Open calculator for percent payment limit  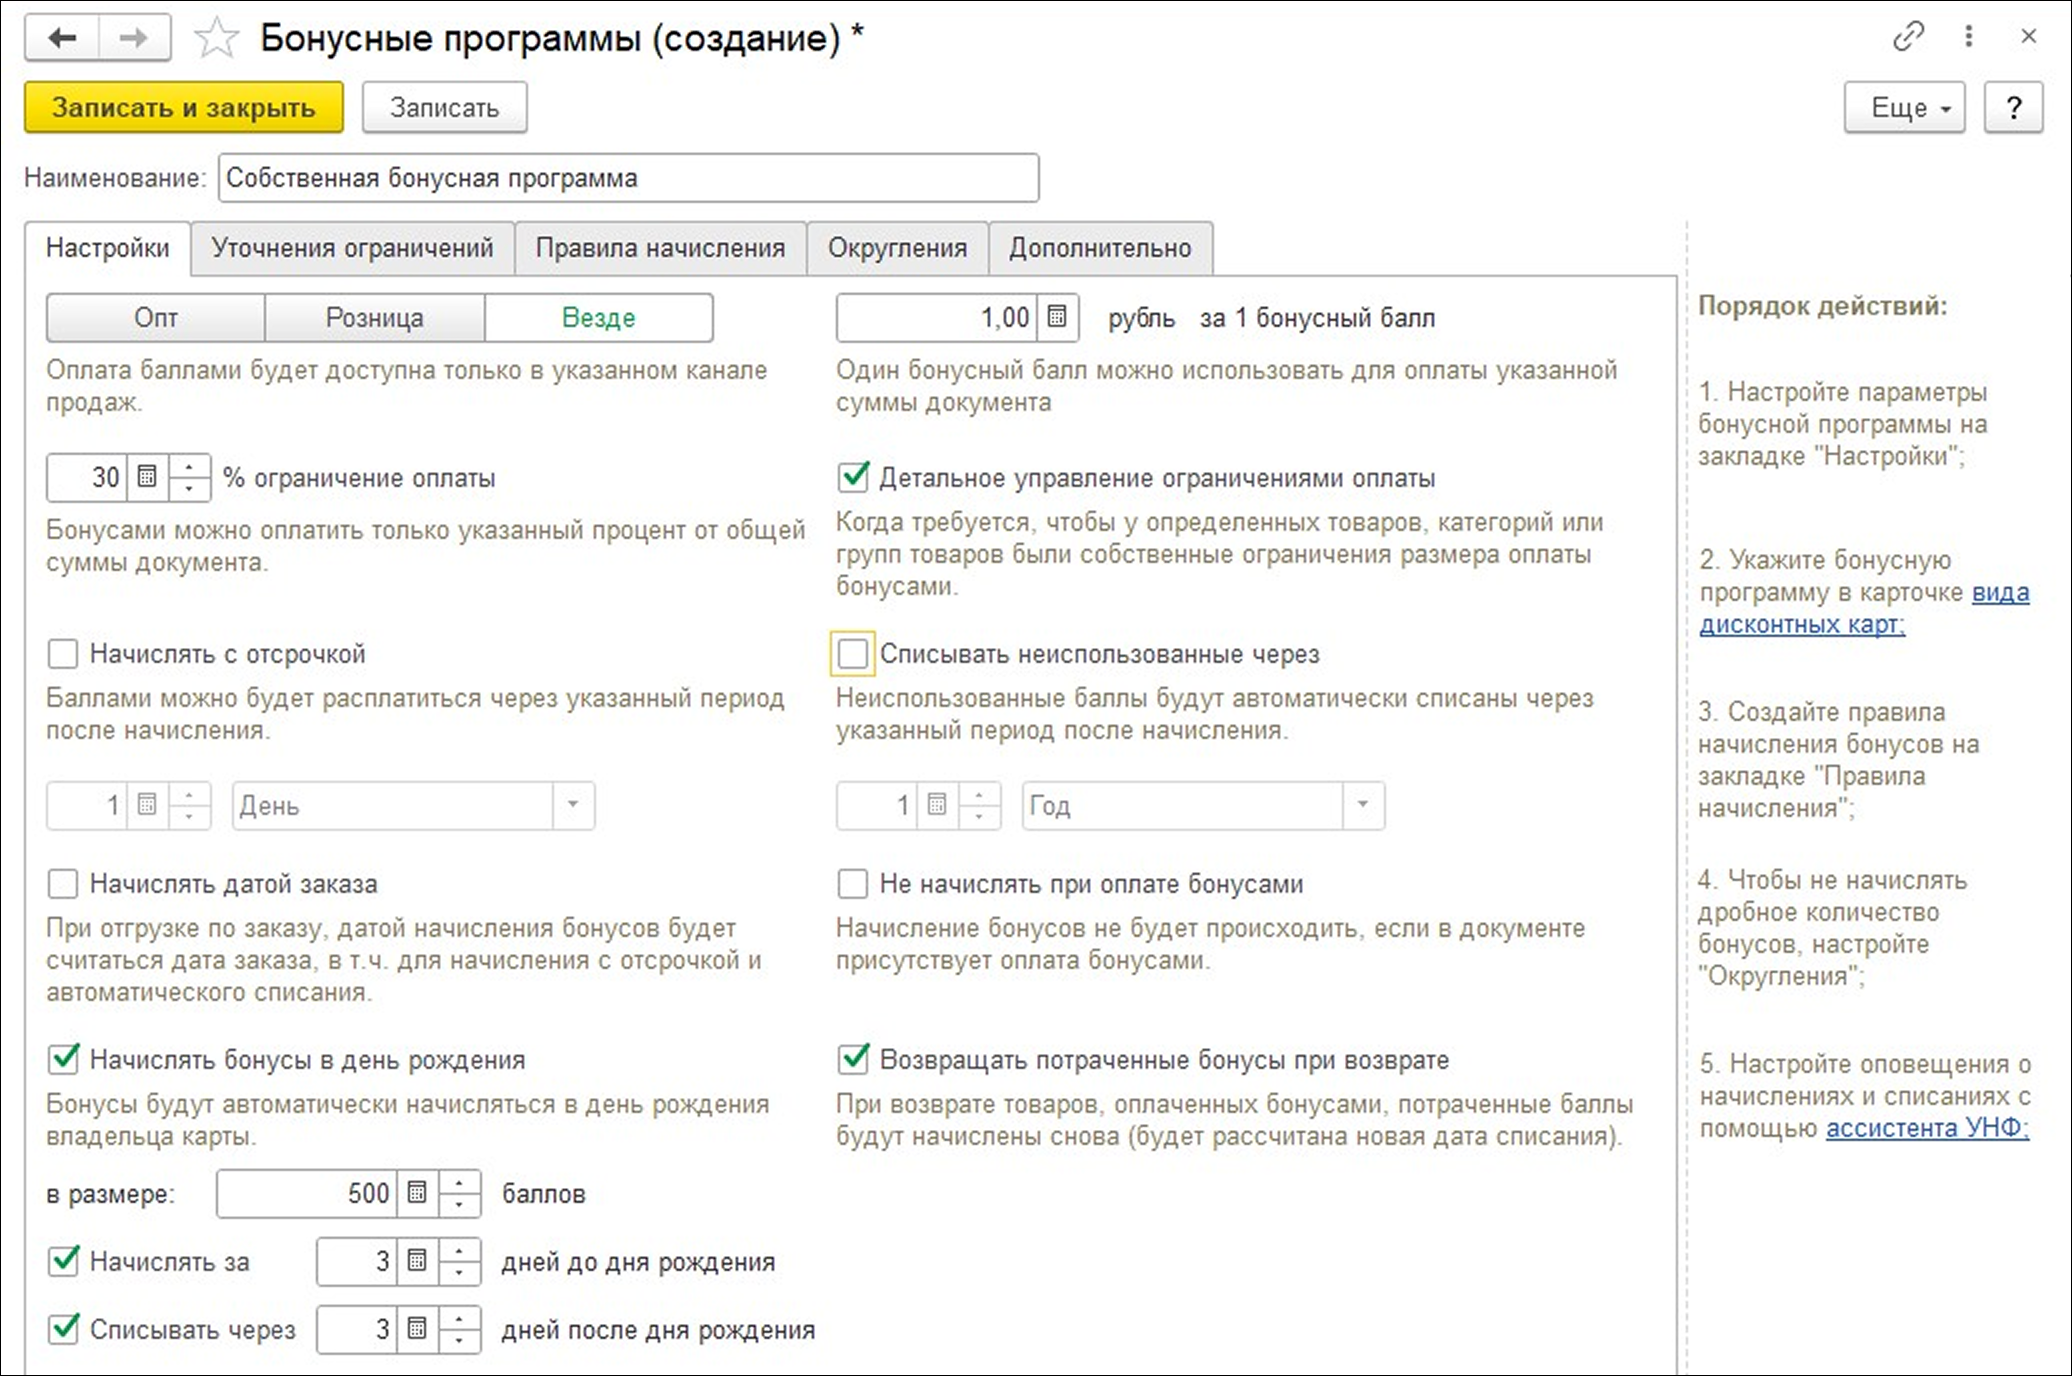click(147, 477)
